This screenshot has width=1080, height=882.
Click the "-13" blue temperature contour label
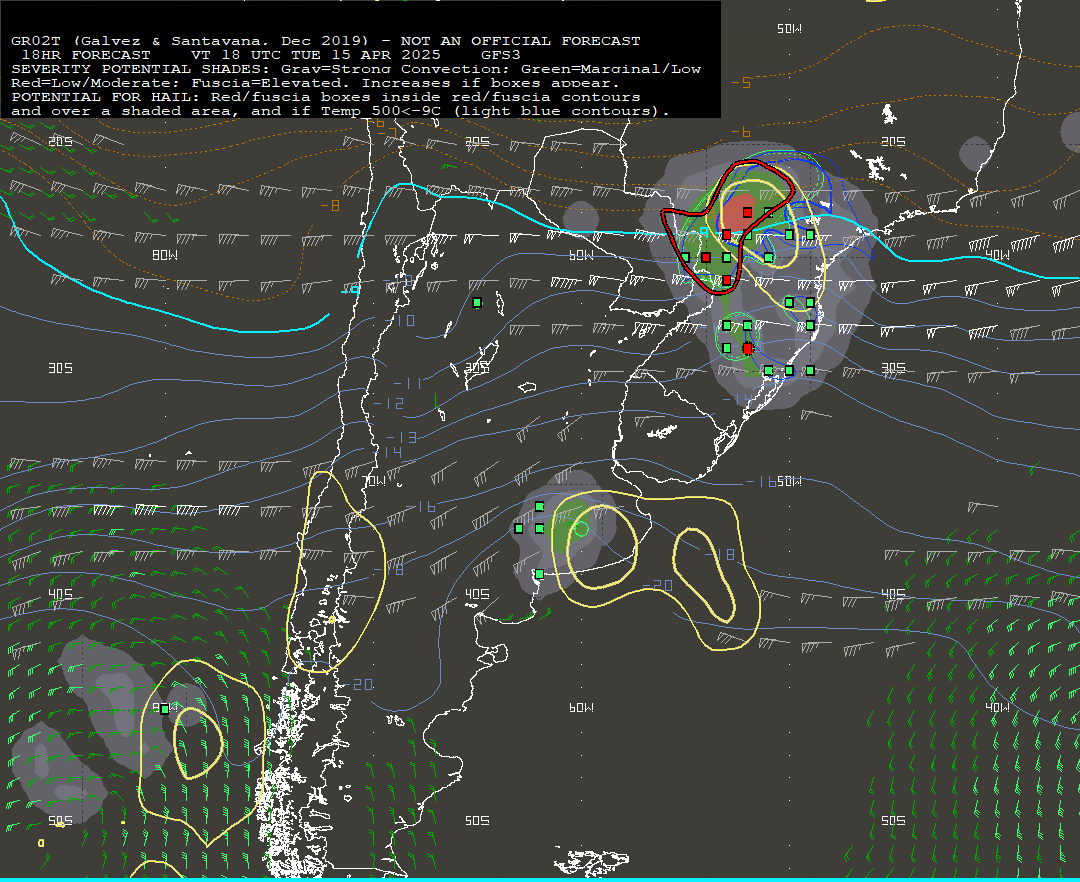click(402, 437)
